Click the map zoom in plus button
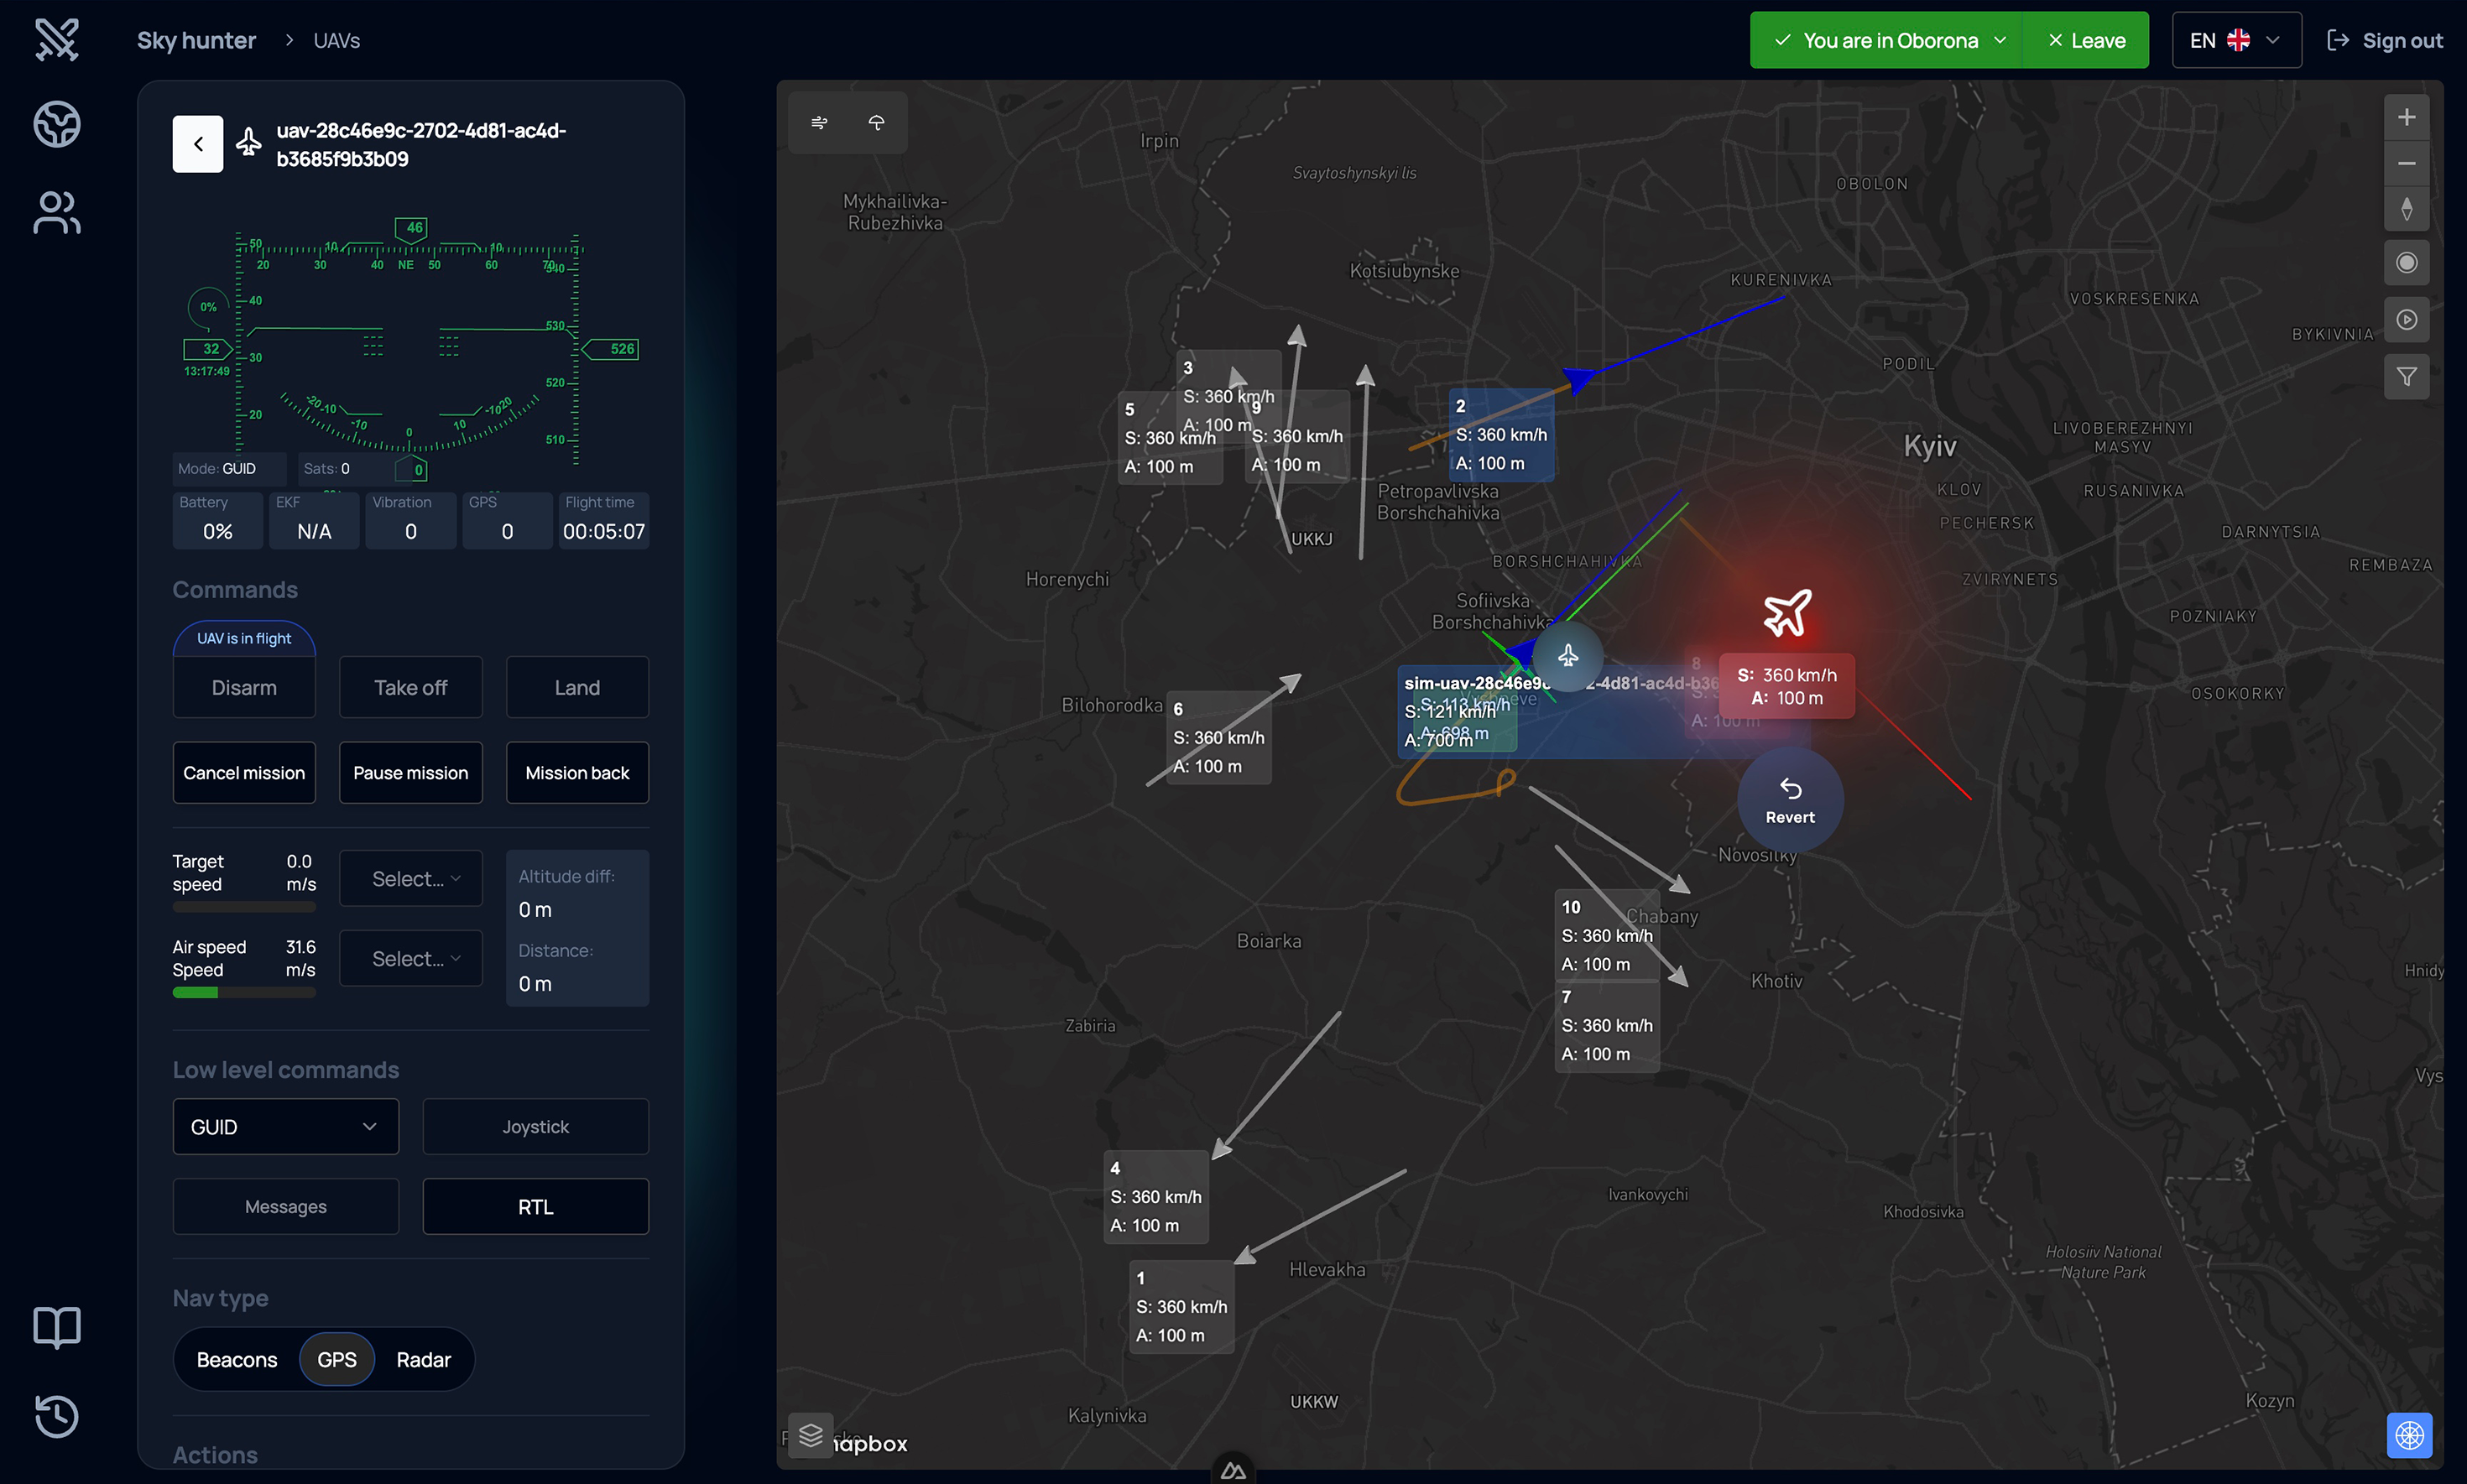 (2406, 118)
